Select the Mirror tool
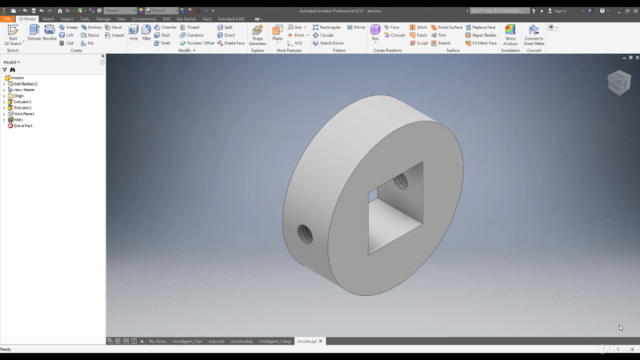This screenshot has width=640, height=360. [x=356, y=27]
